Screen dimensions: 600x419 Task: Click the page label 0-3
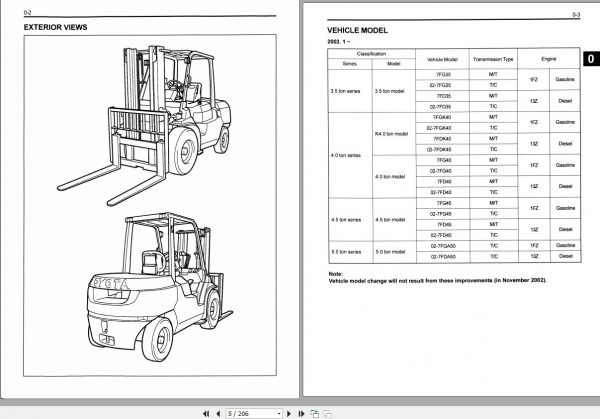point(576,15)
